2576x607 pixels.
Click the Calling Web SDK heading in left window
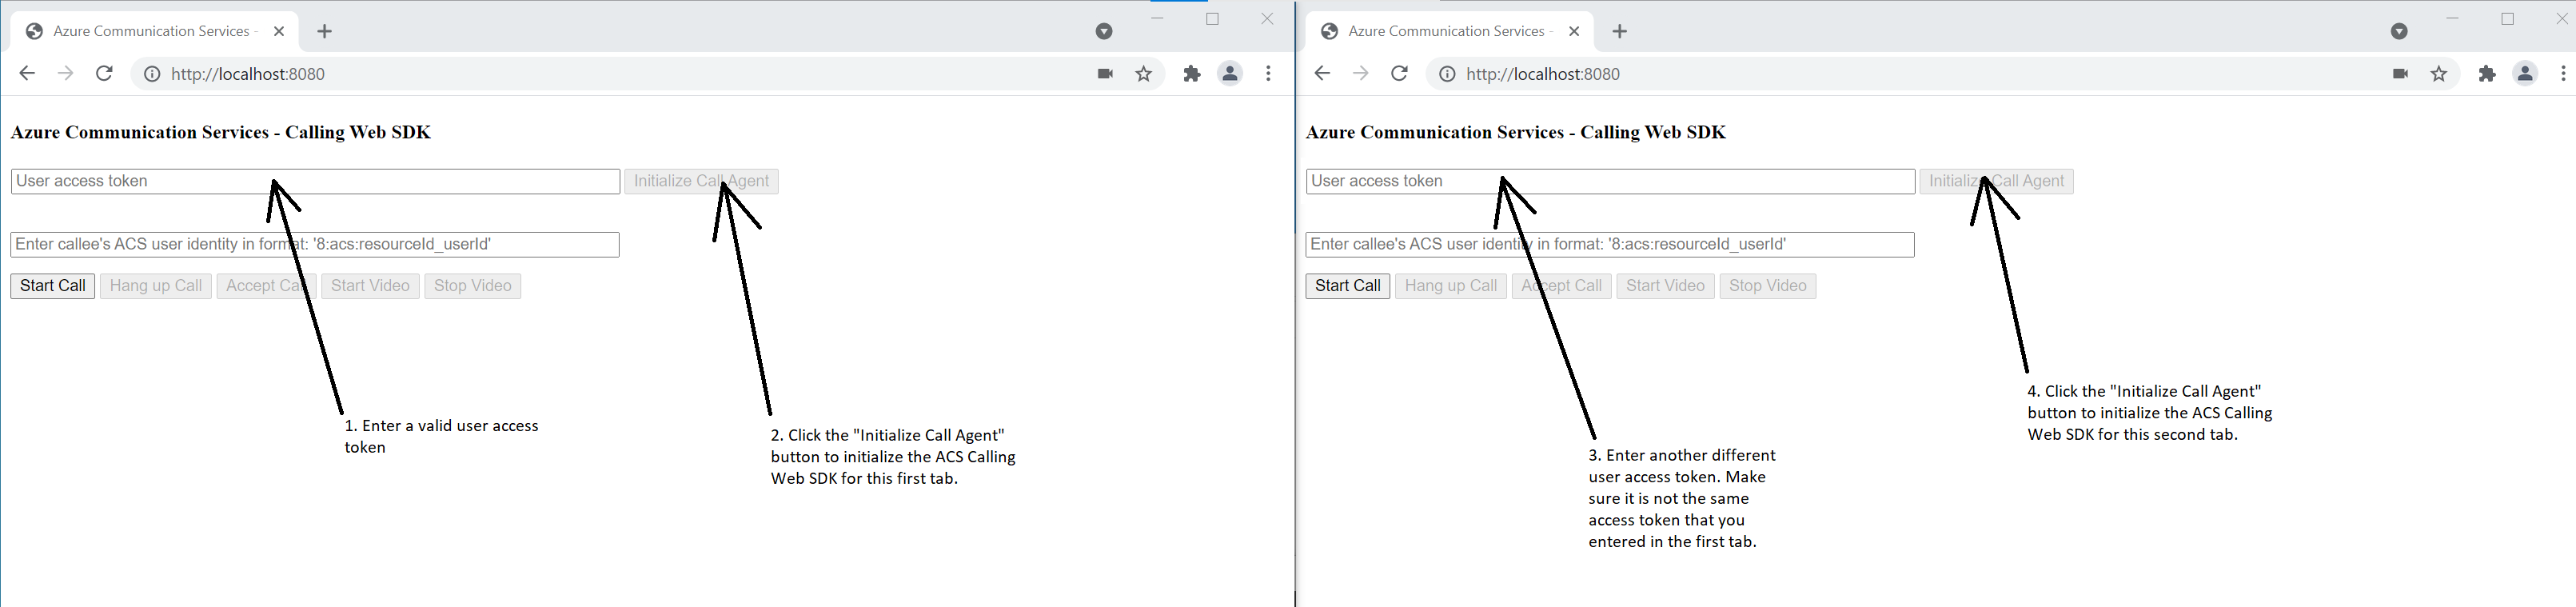click(221, 133)
